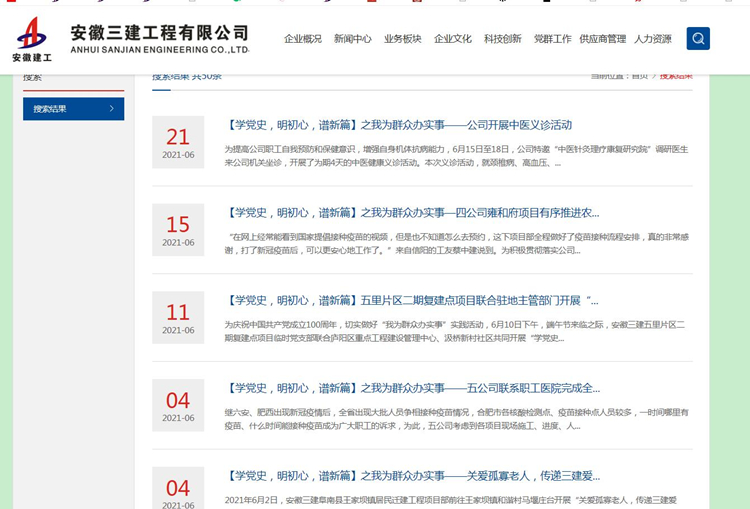Open the 新闻中心 menu

(352, 39)
